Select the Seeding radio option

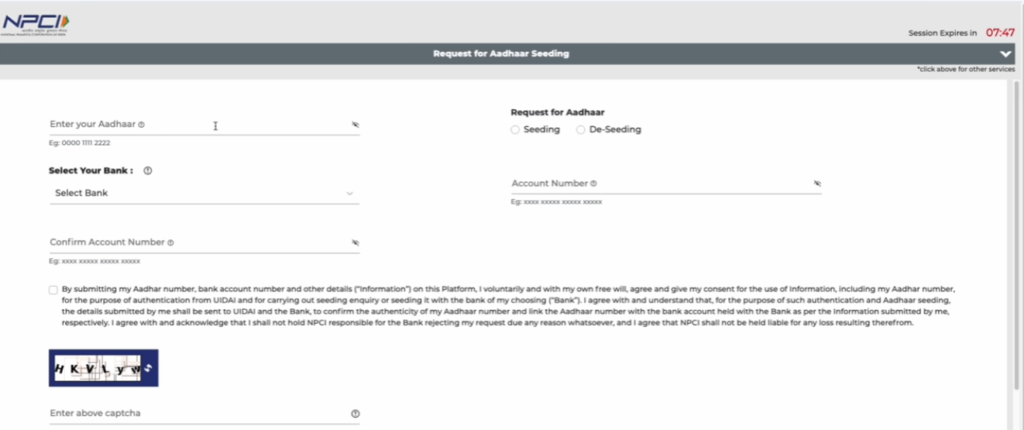pos(515,130)
